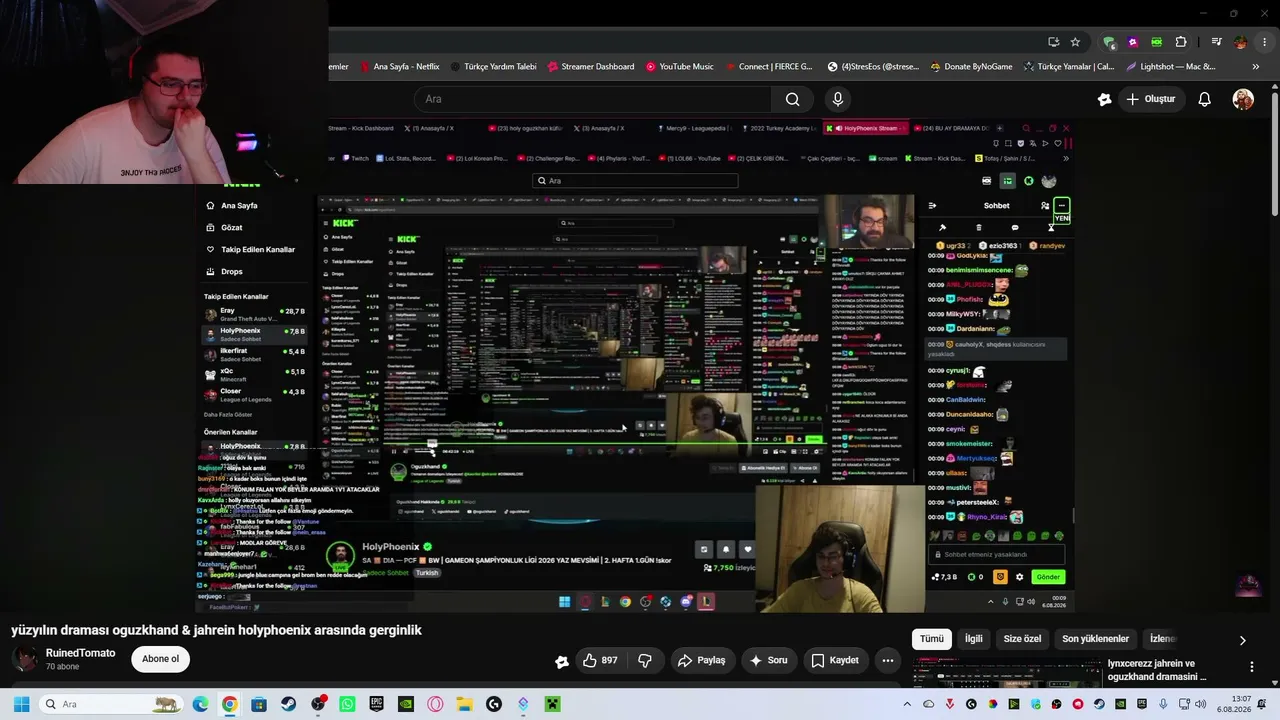Open Nvidia app on the taskbar
The height and width of the screenshot is (720, 1280).
(406, 704)
